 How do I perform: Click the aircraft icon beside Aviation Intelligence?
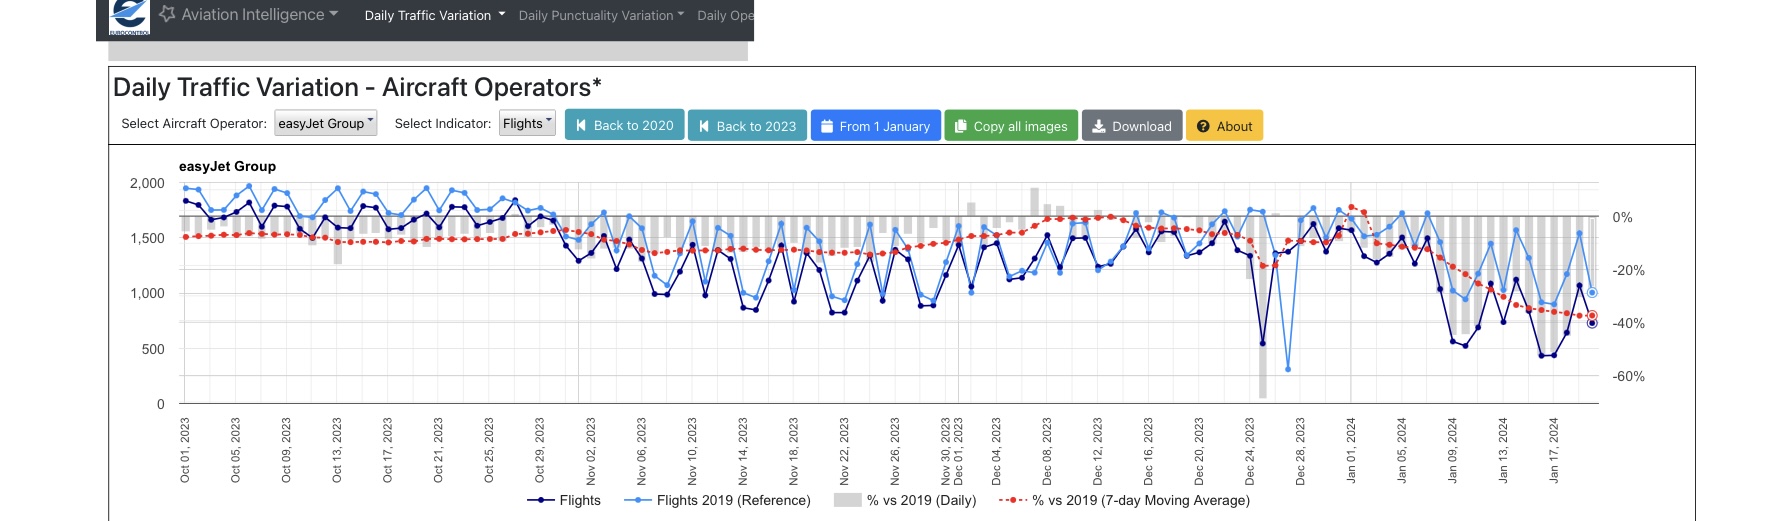point(167,14)
